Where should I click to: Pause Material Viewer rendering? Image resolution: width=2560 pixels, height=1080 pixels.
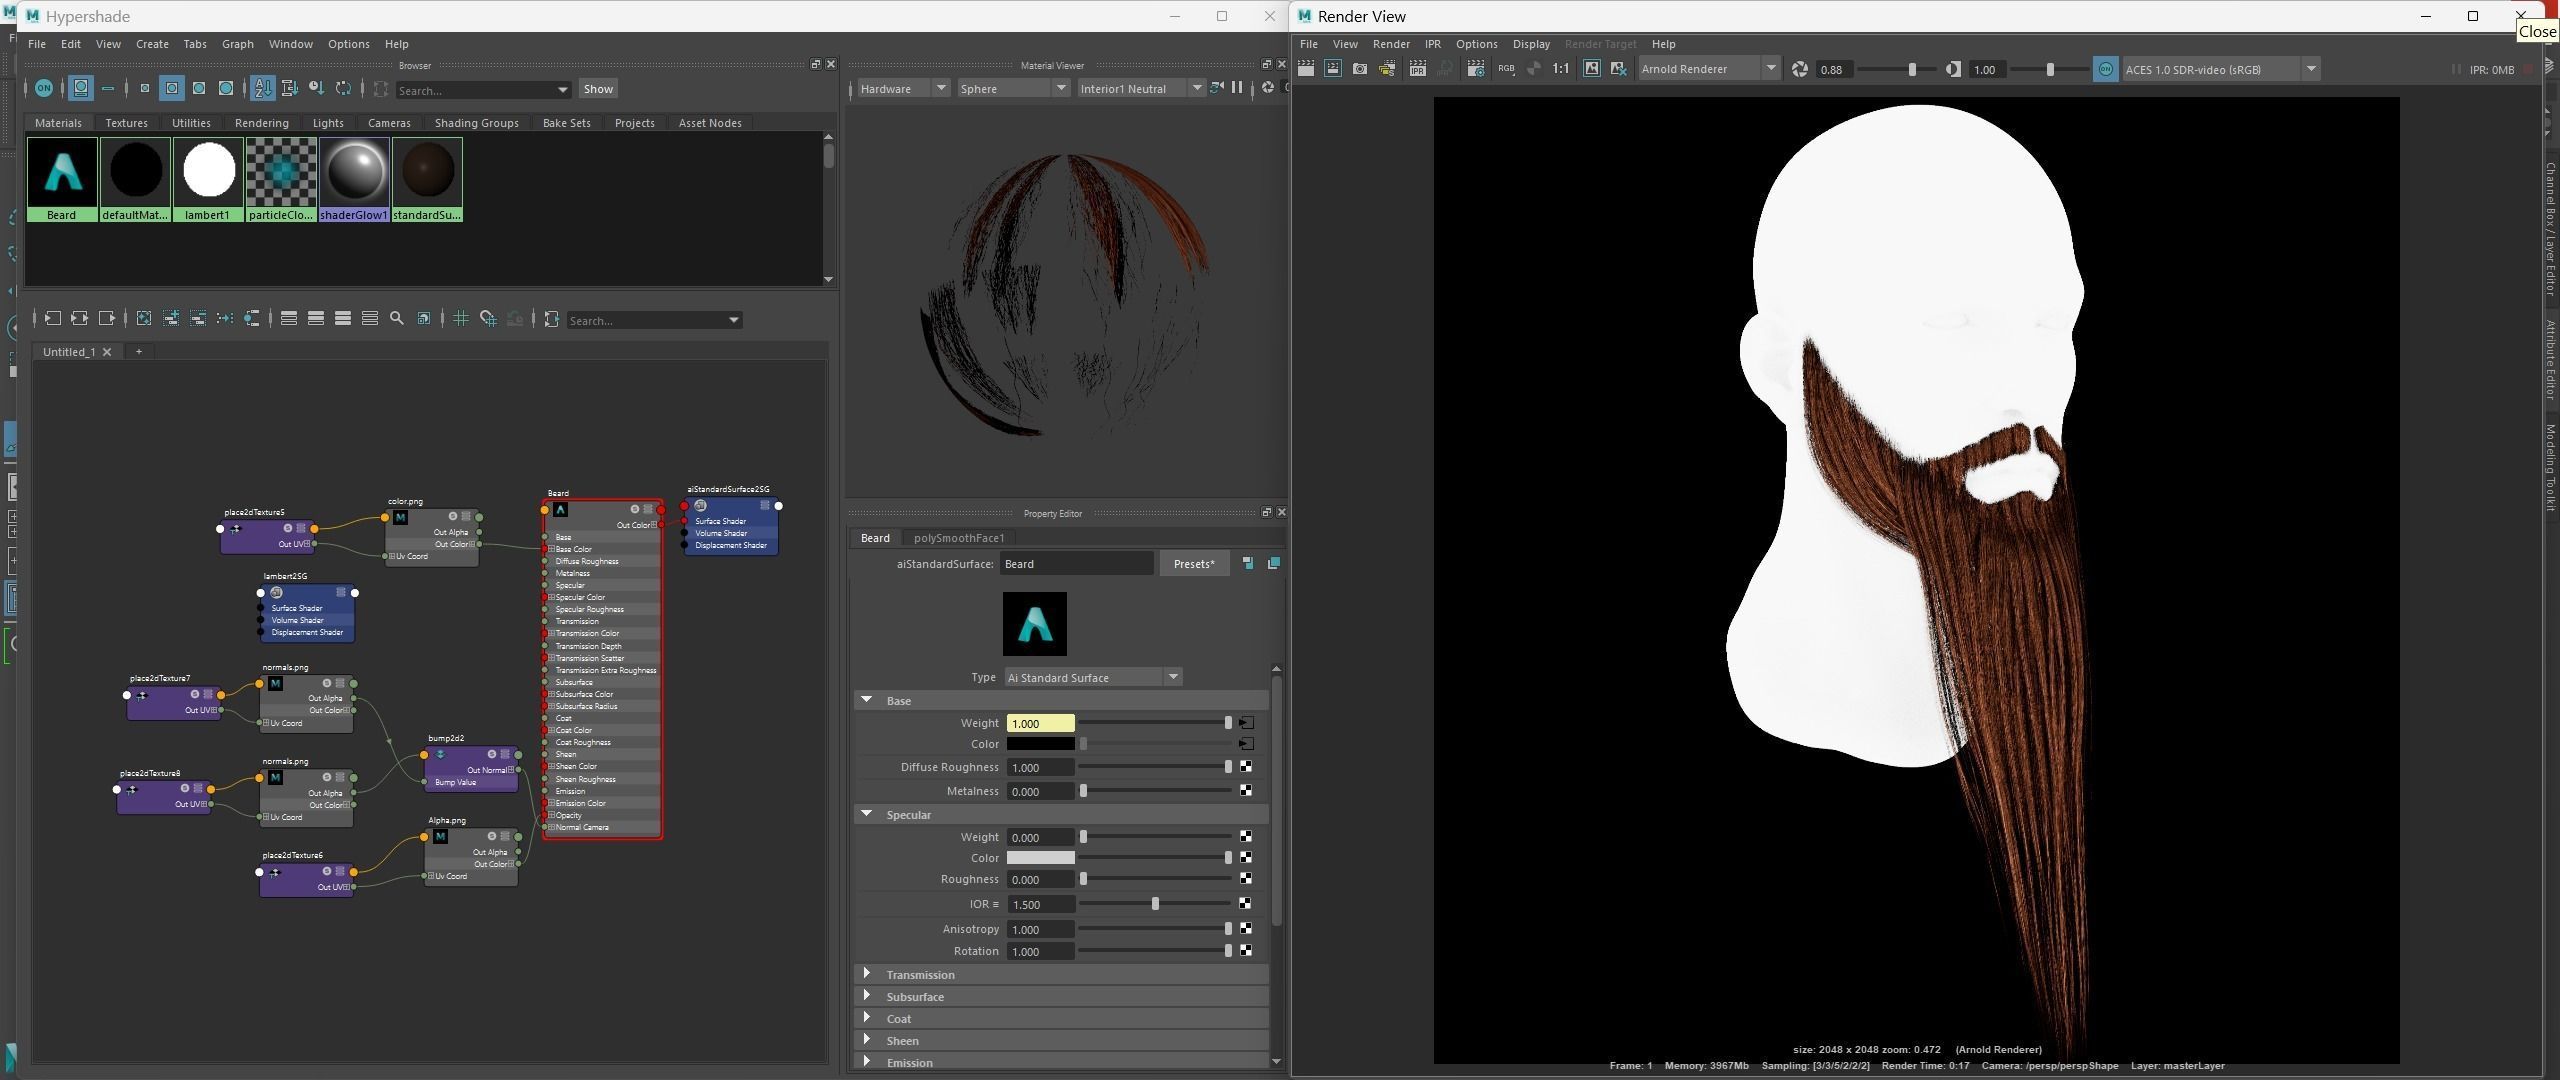1238,88
